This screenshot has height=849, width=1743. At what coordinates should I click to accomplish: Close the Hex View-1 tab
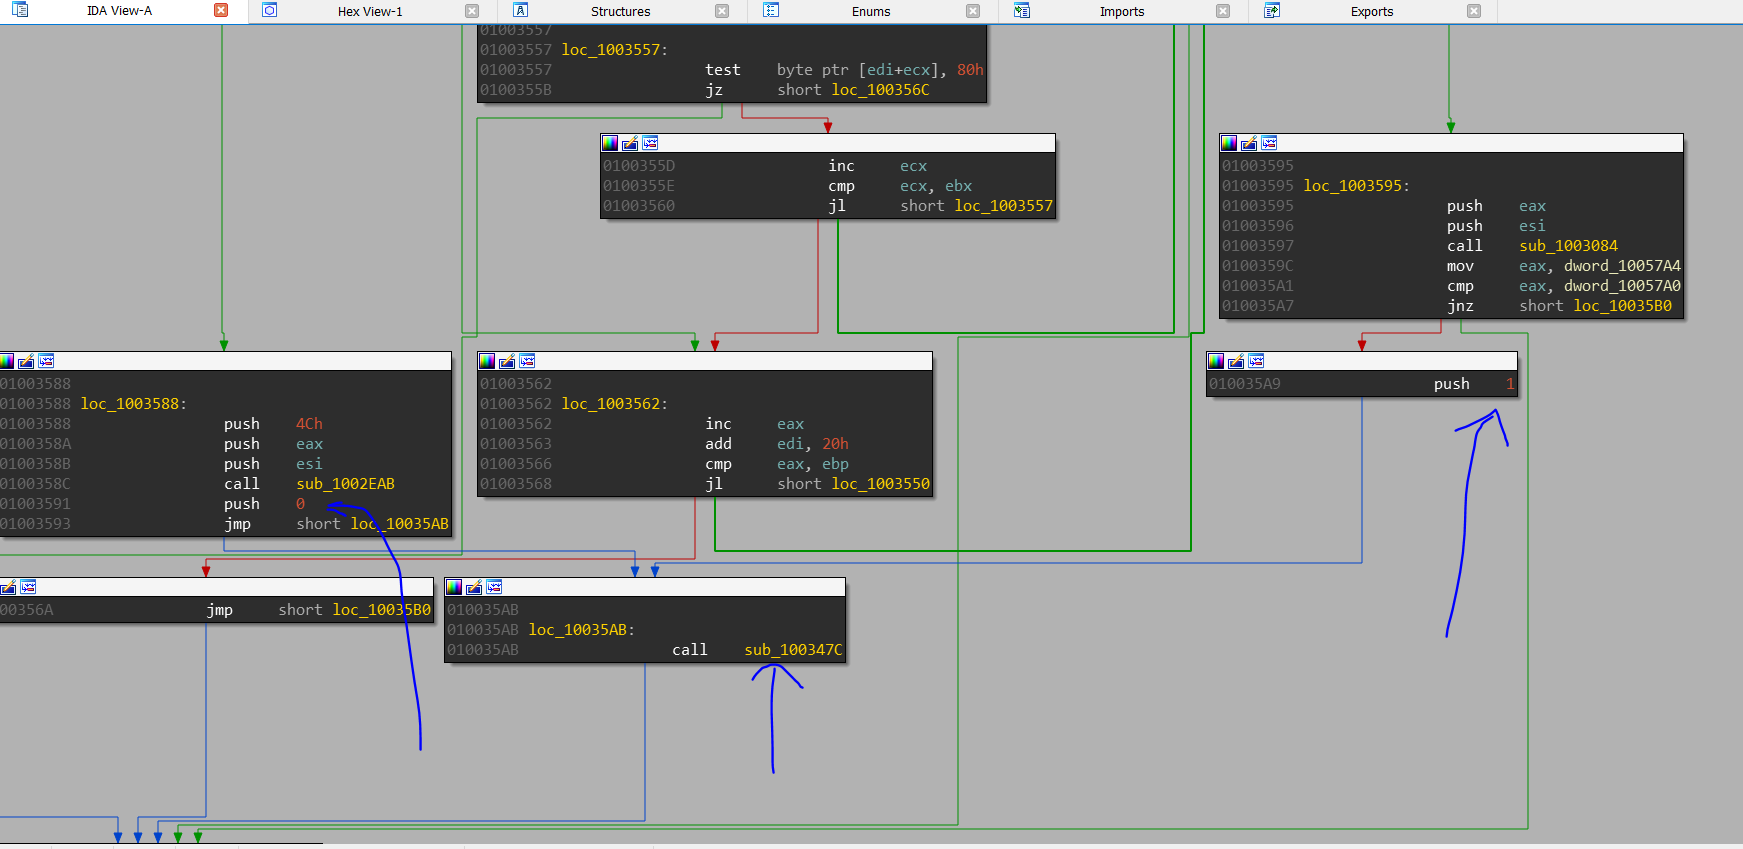(472, 11)
